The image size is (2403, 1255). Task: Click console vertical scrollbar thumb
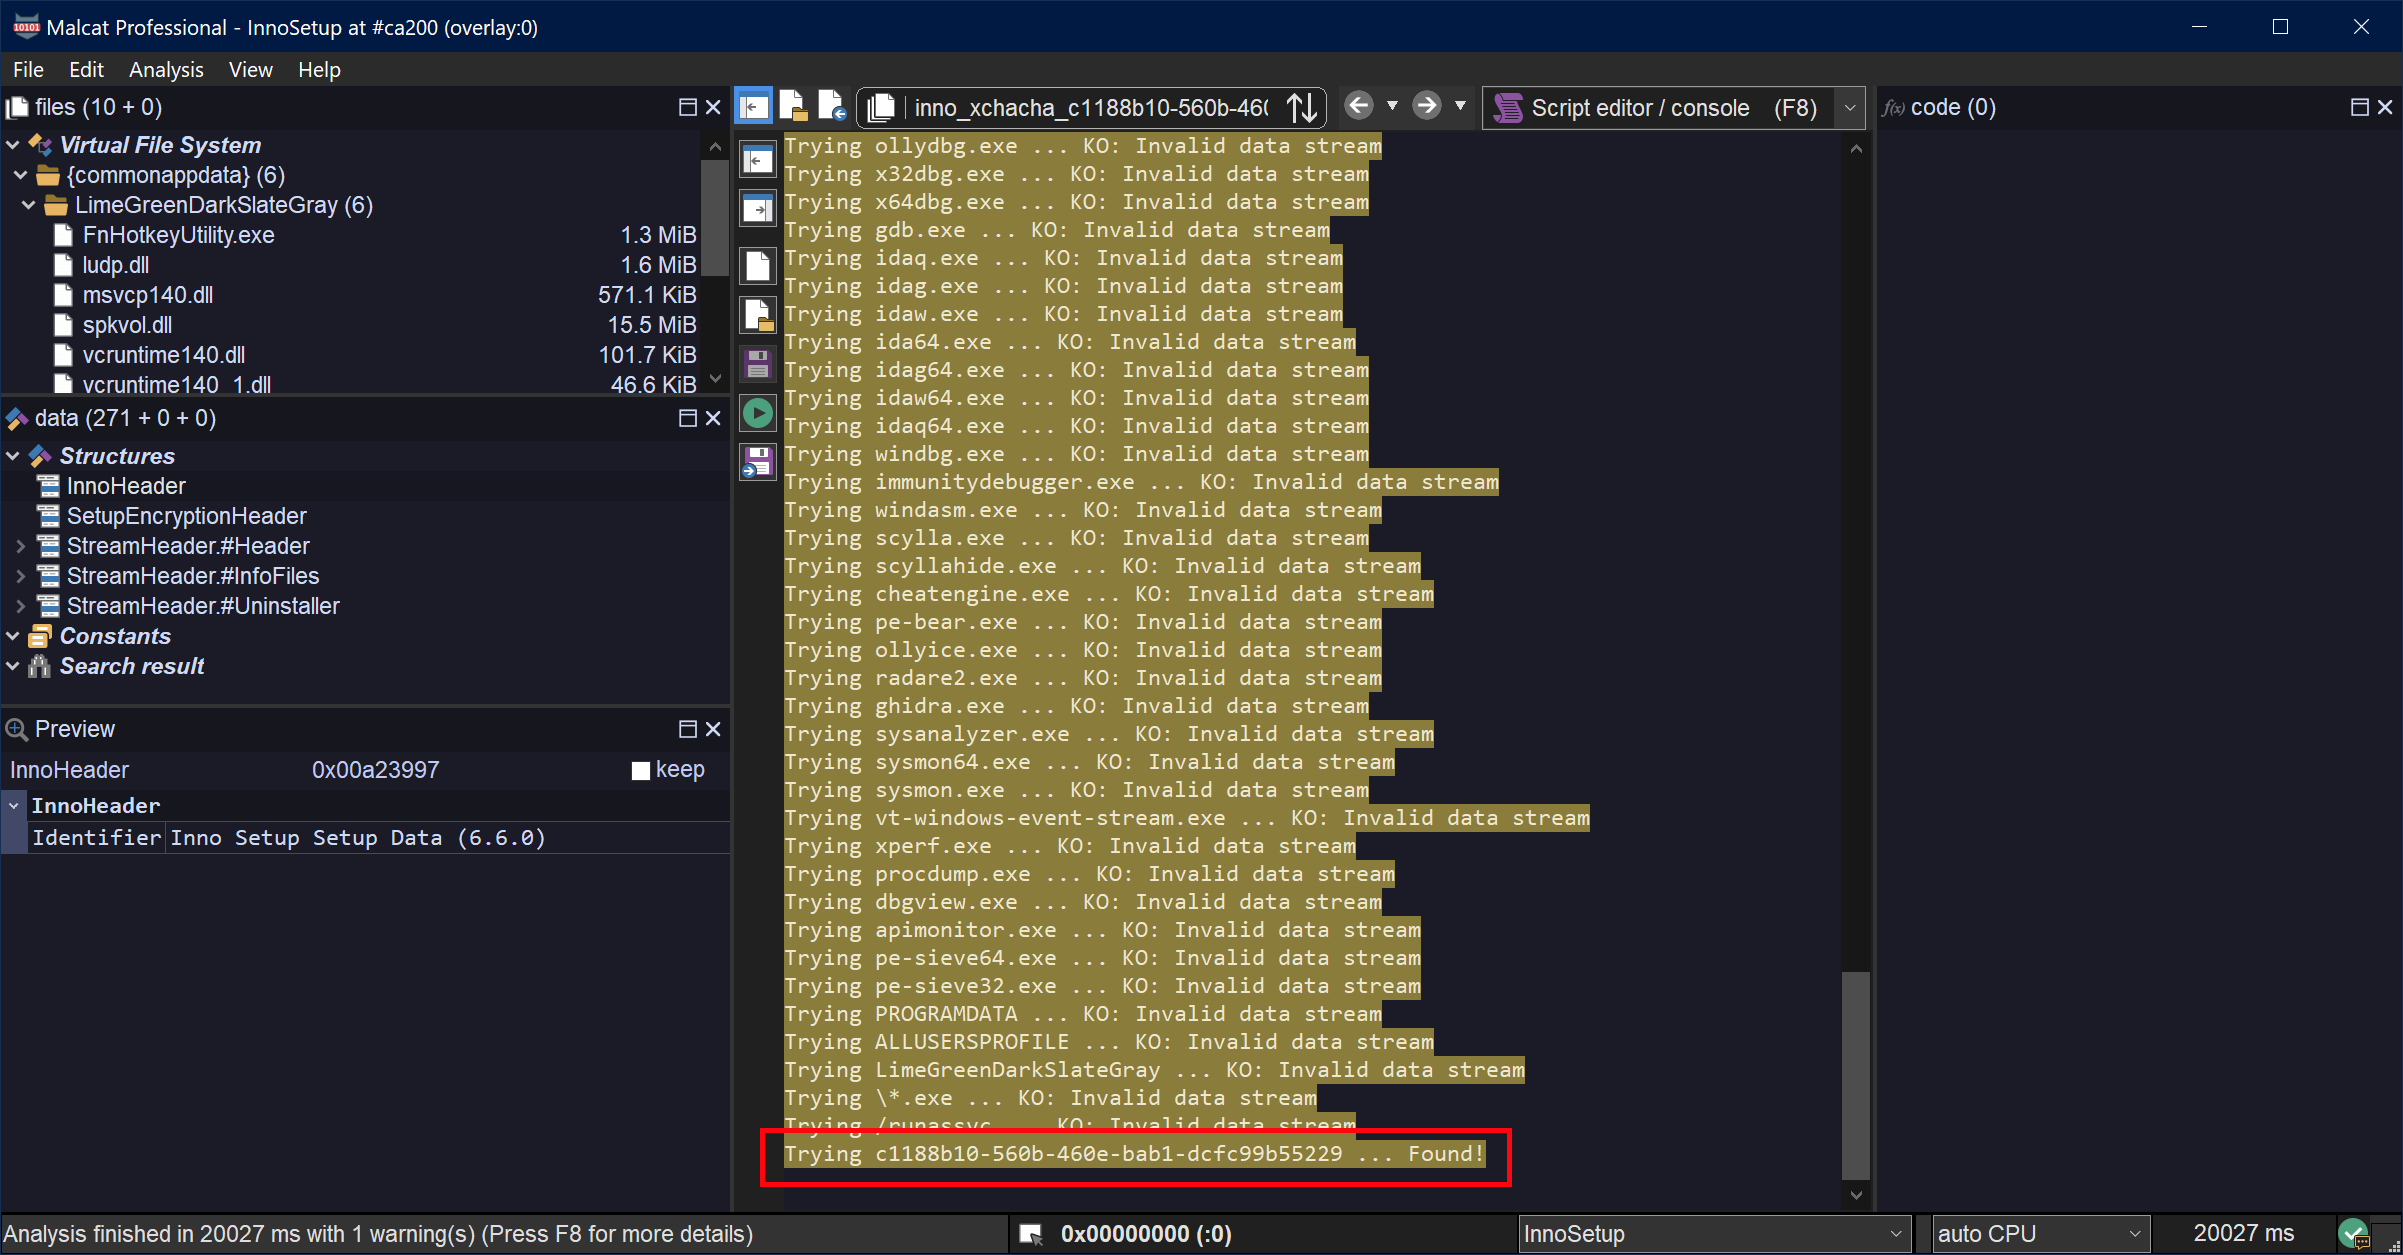pyautogui.click(x=1856, y=1074)
